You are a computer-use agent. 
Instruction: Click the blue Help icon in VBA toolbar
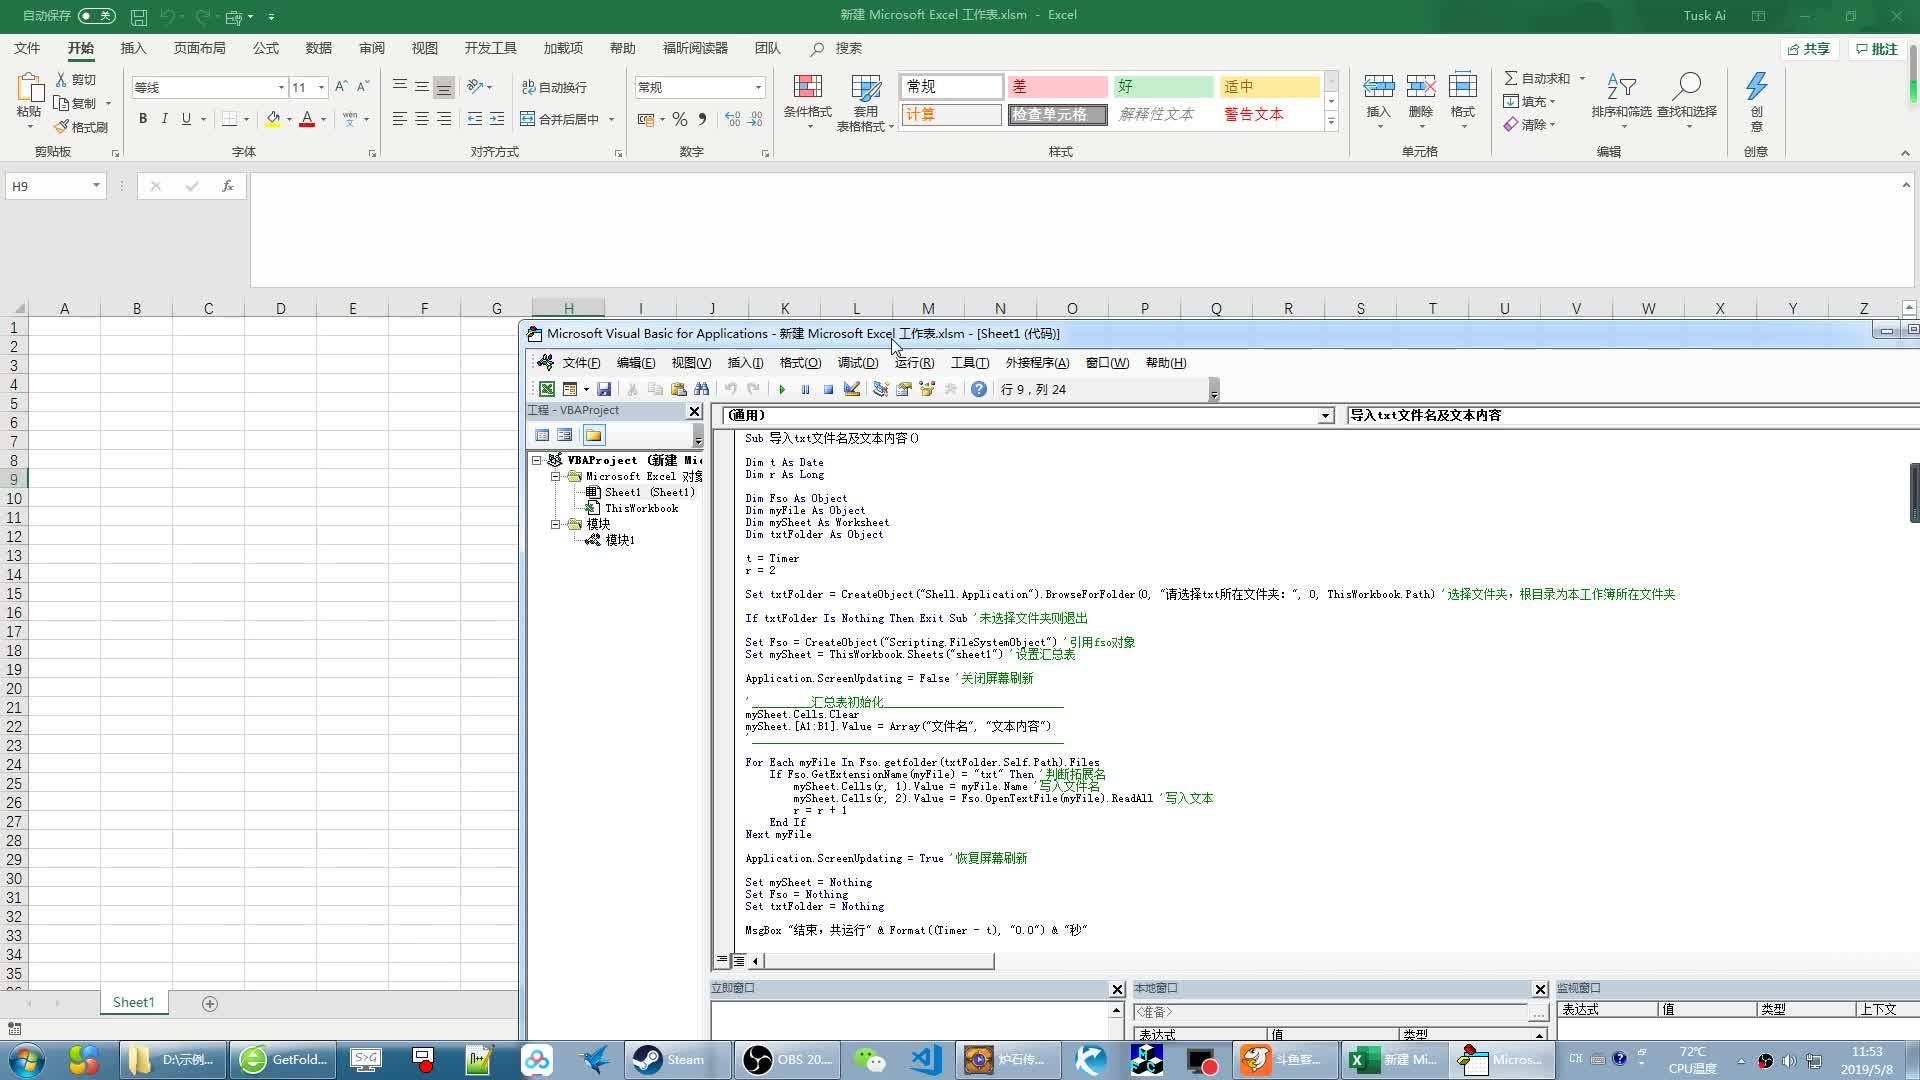pyautogui.click(x=979, y=389)
